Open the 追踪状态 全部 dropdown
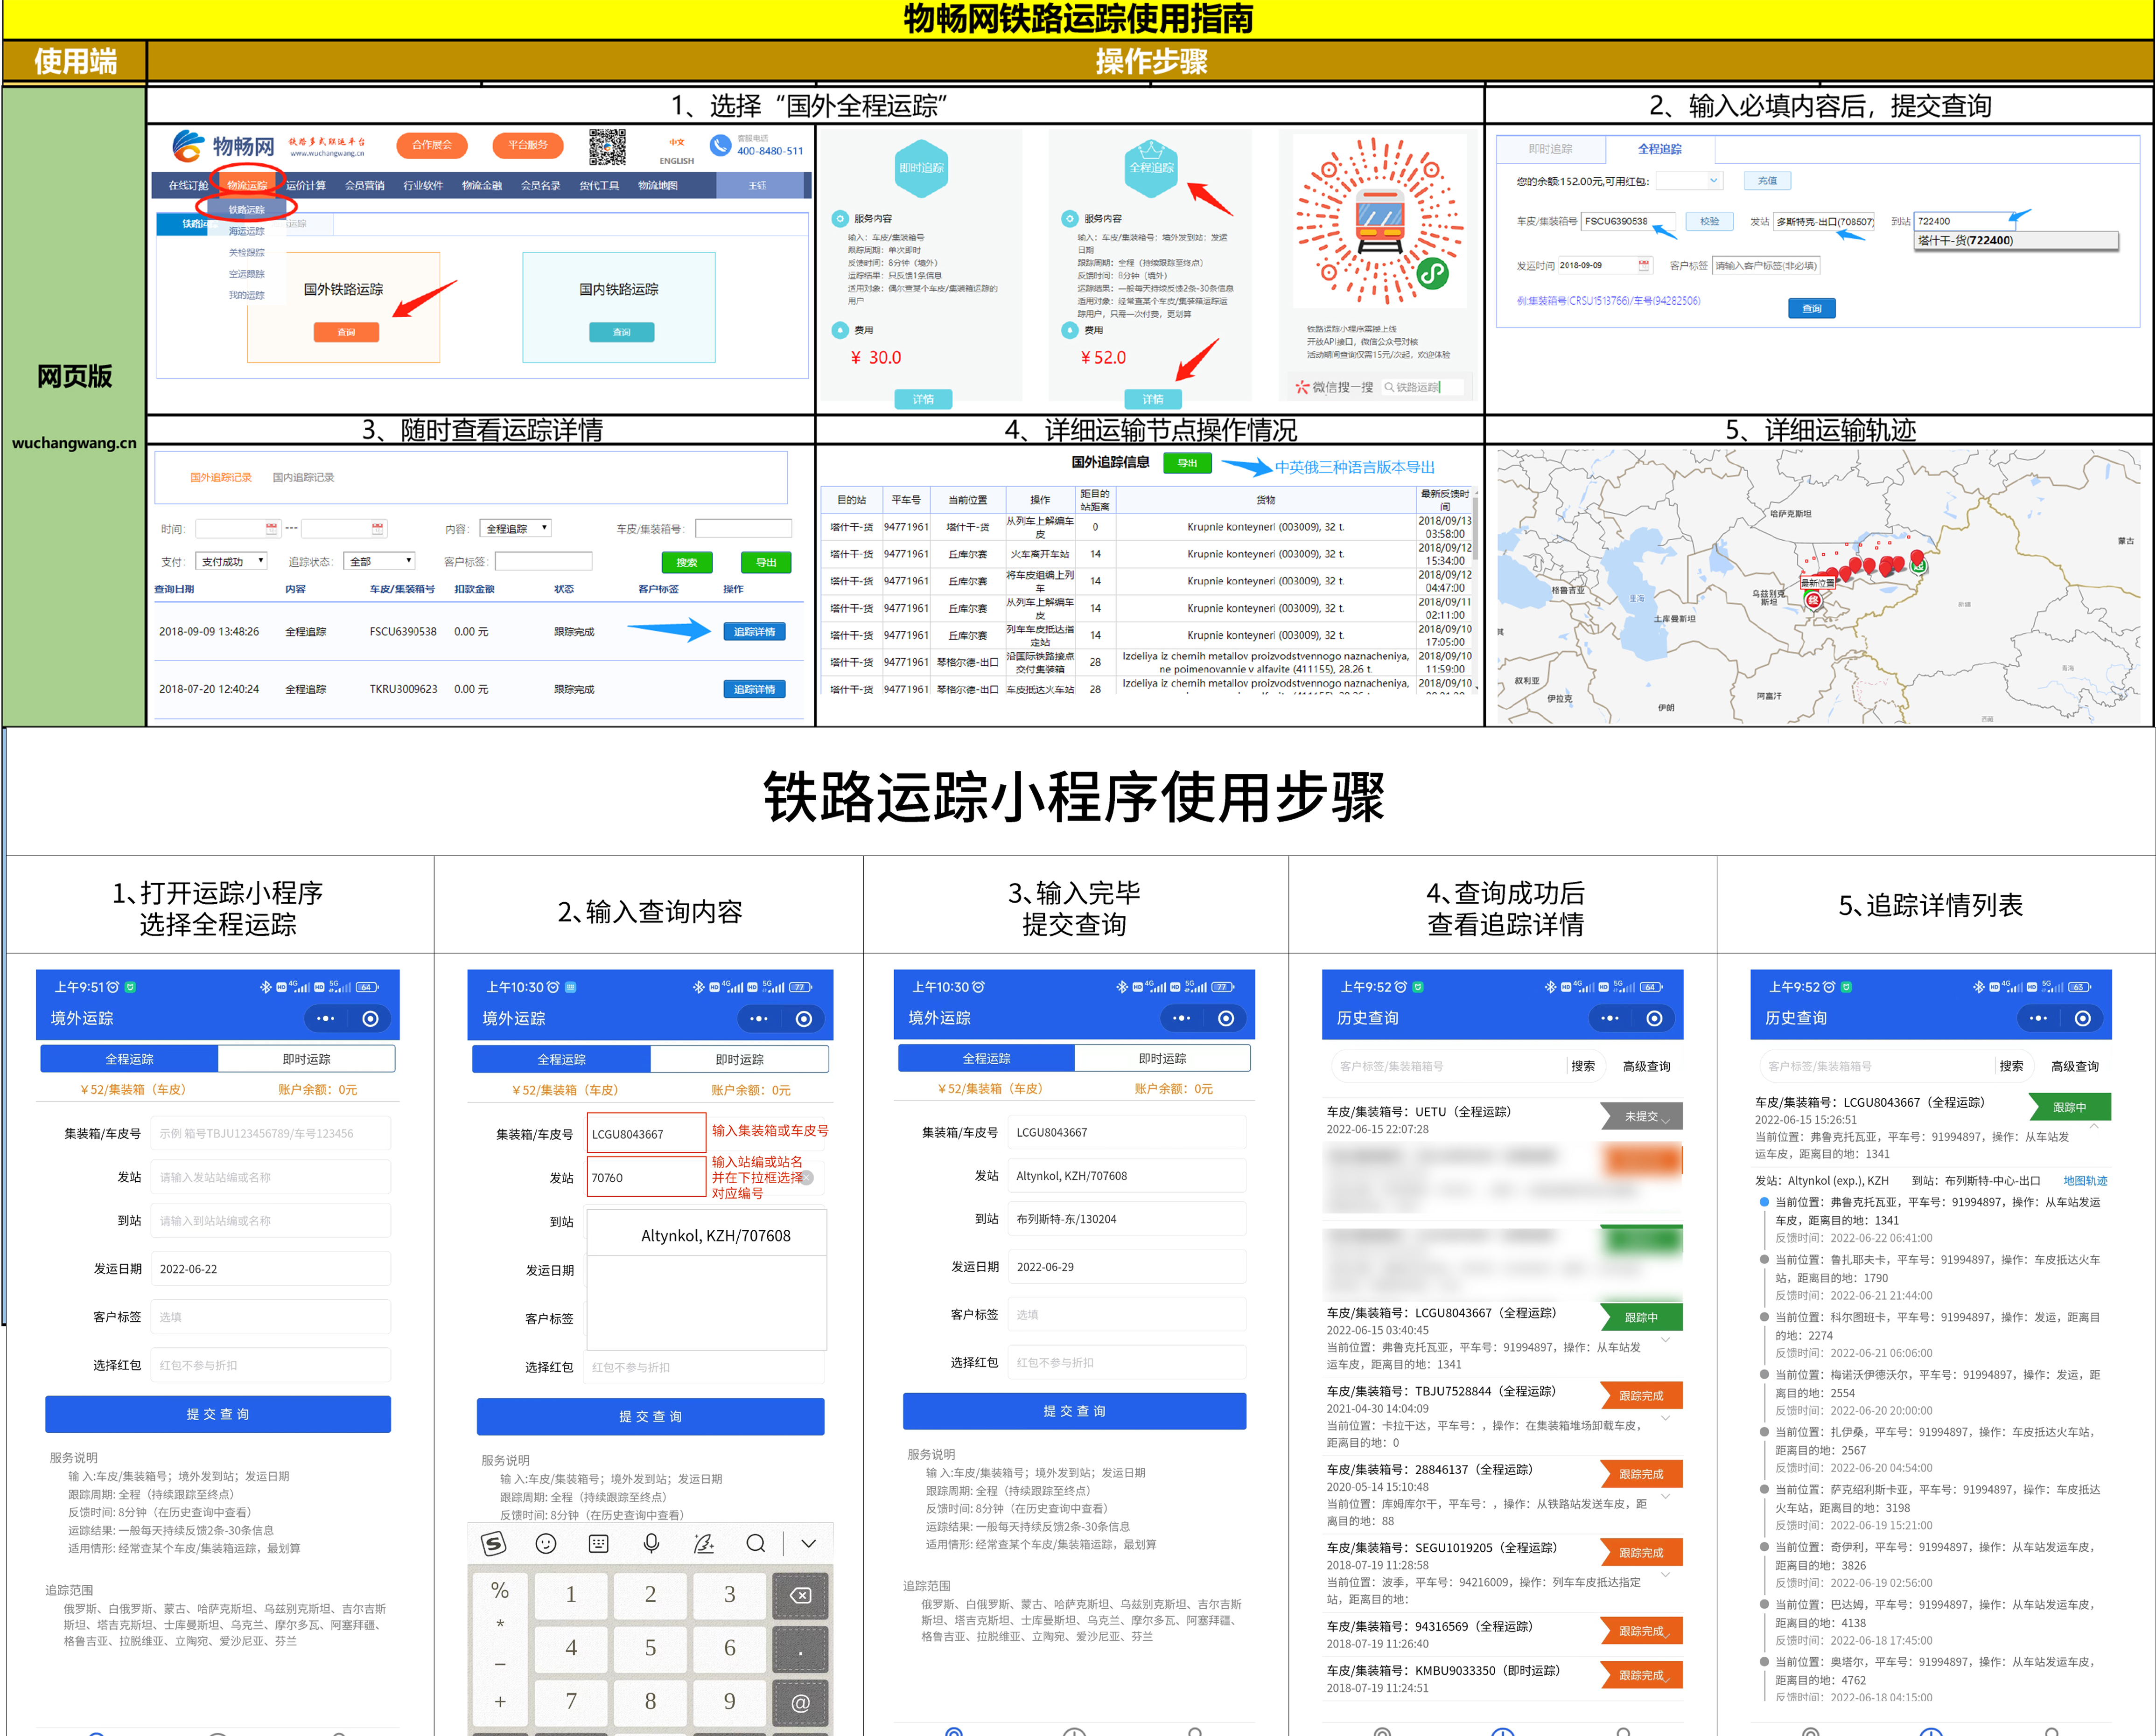The height and width of the screenshot is (1736, 2156). pyautogui.click(x=379, y=561)
